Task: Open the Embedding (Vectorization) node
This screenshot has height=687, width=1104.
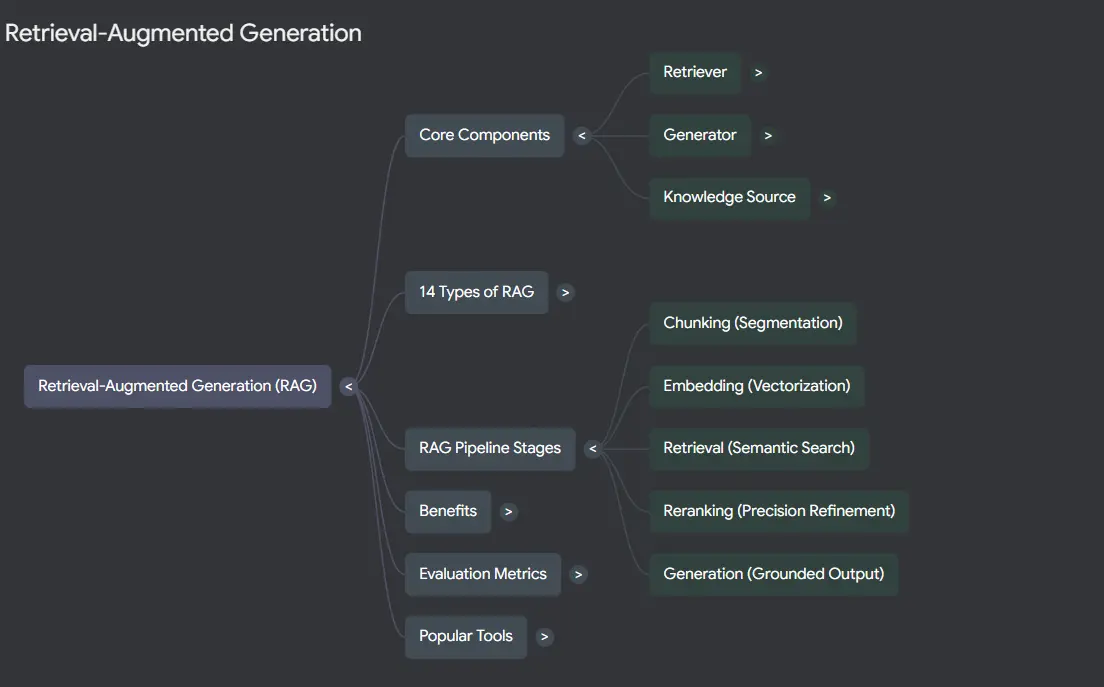Action: [757, 386]
